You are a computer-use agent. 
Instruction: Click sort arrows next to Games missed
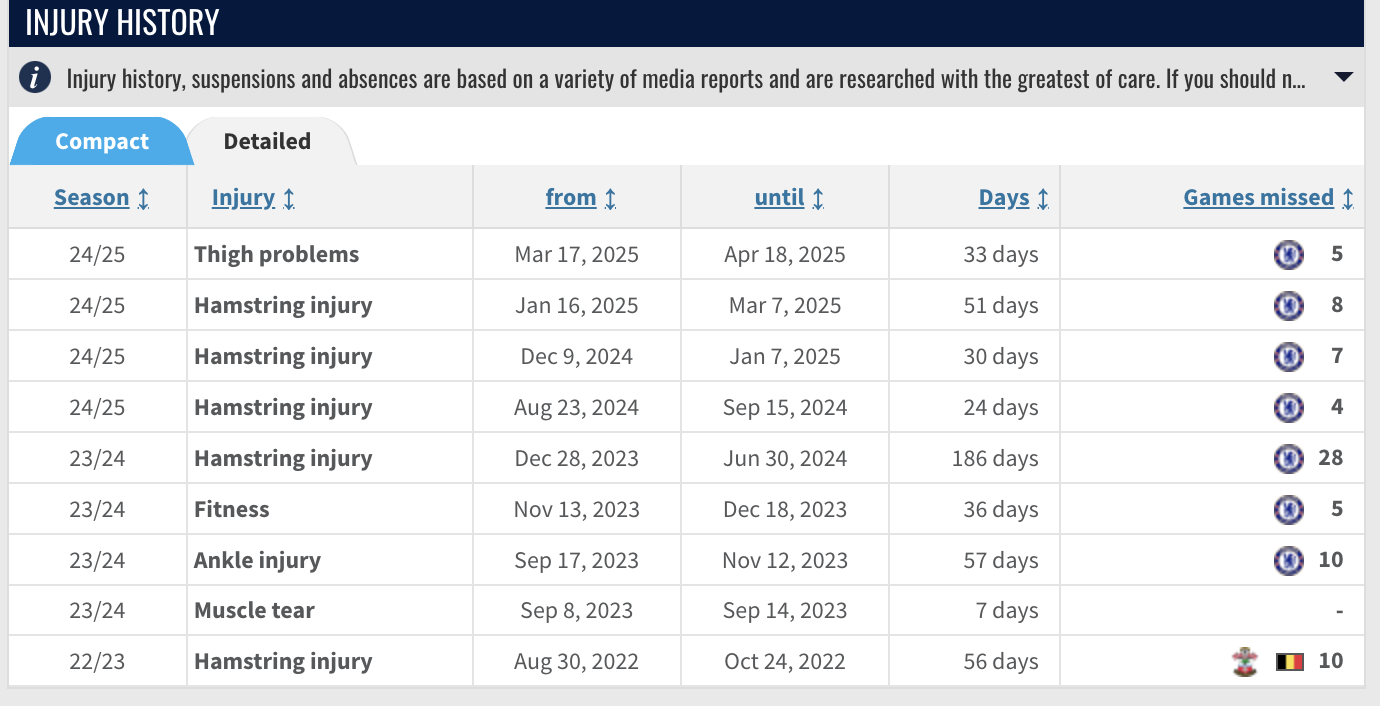pos(1347,198)
